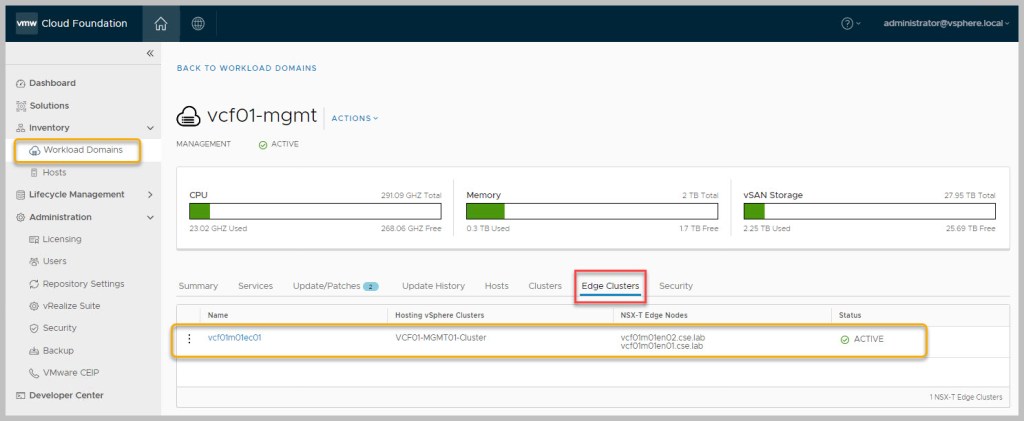Image resolution: width=1024 pixels, height=421 pixels.
Task: Open Solutions in the sidebar
Action: coord(49,105)
